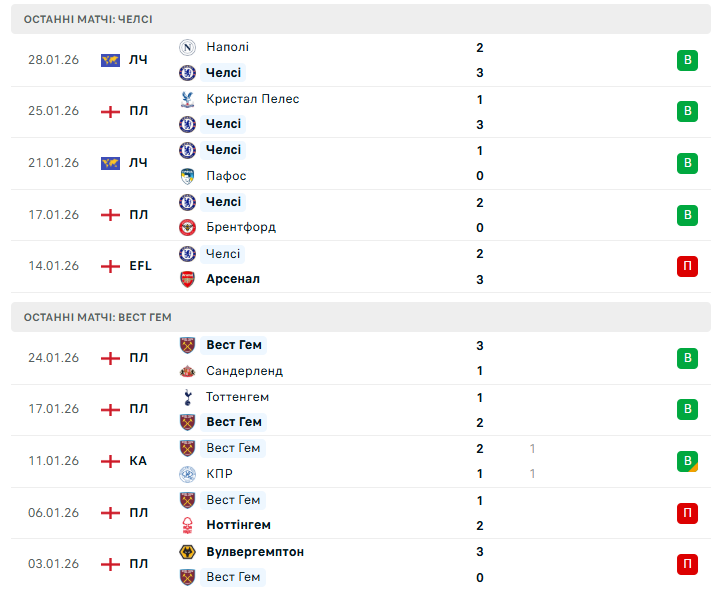Click the loss badge for Wolverhampton match
This screenshot has width=719, height=596.
[x=687, y=564]
